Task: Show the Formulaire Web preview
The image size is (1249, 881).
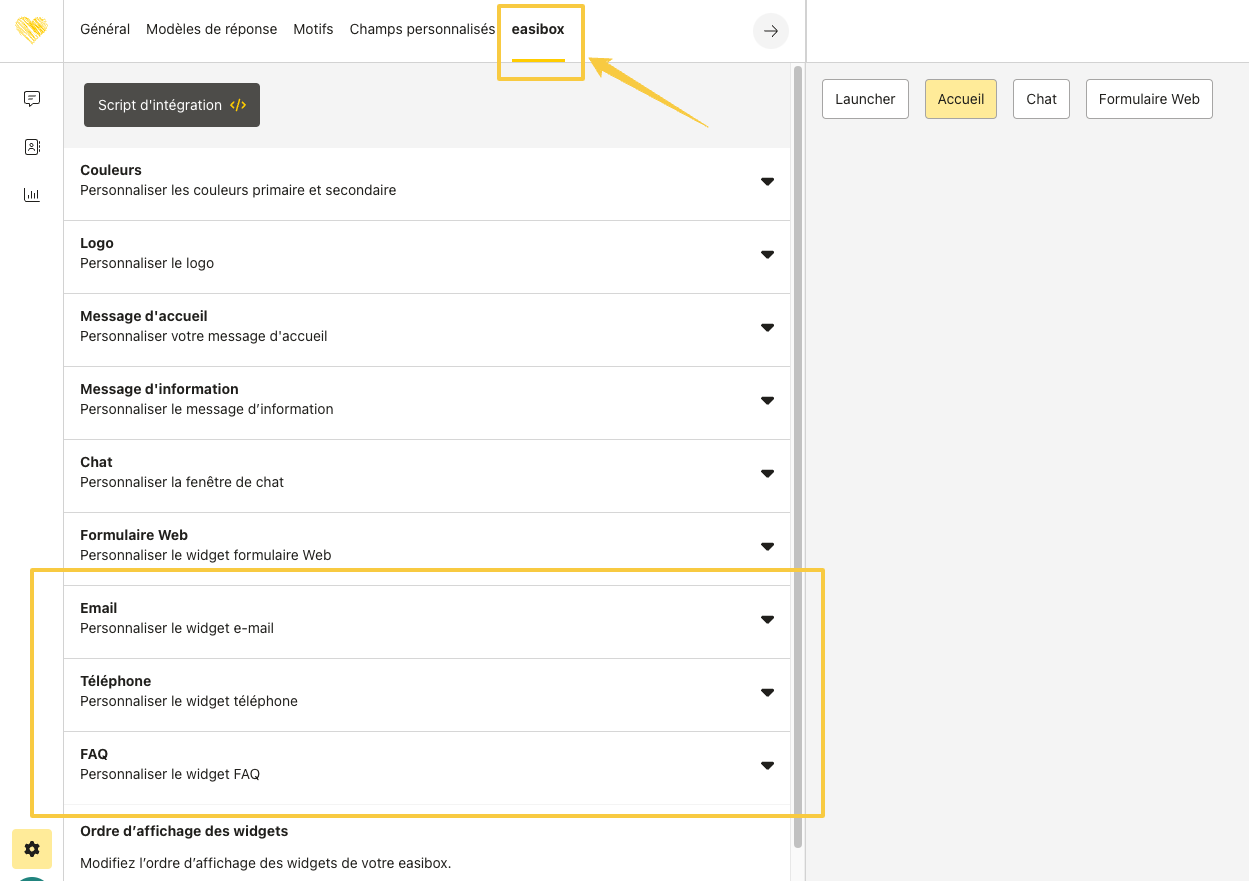Action: click(1148, 99)
